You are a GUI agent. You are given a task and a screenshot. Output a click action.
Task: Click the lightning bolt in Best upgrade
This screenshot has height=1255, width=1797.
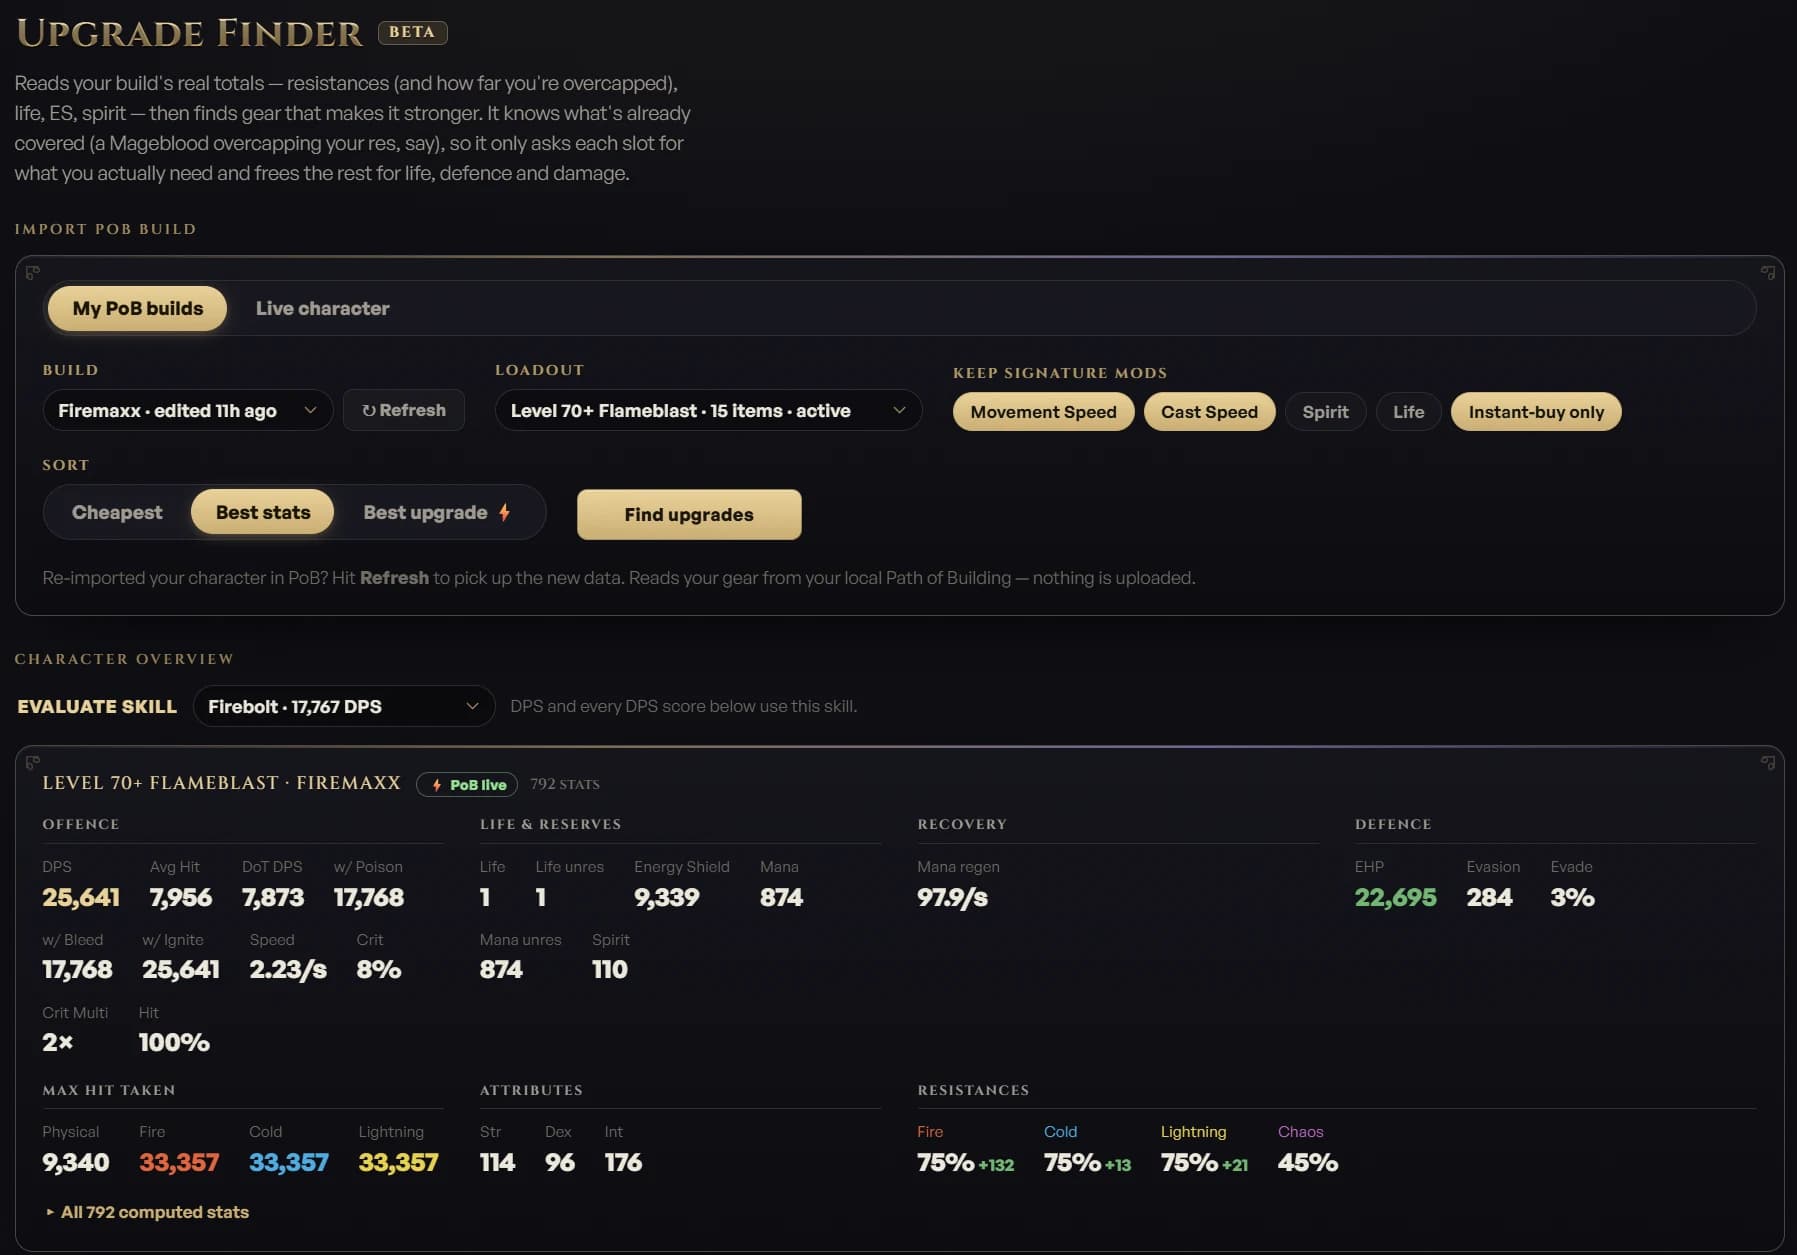coord(505,512)
